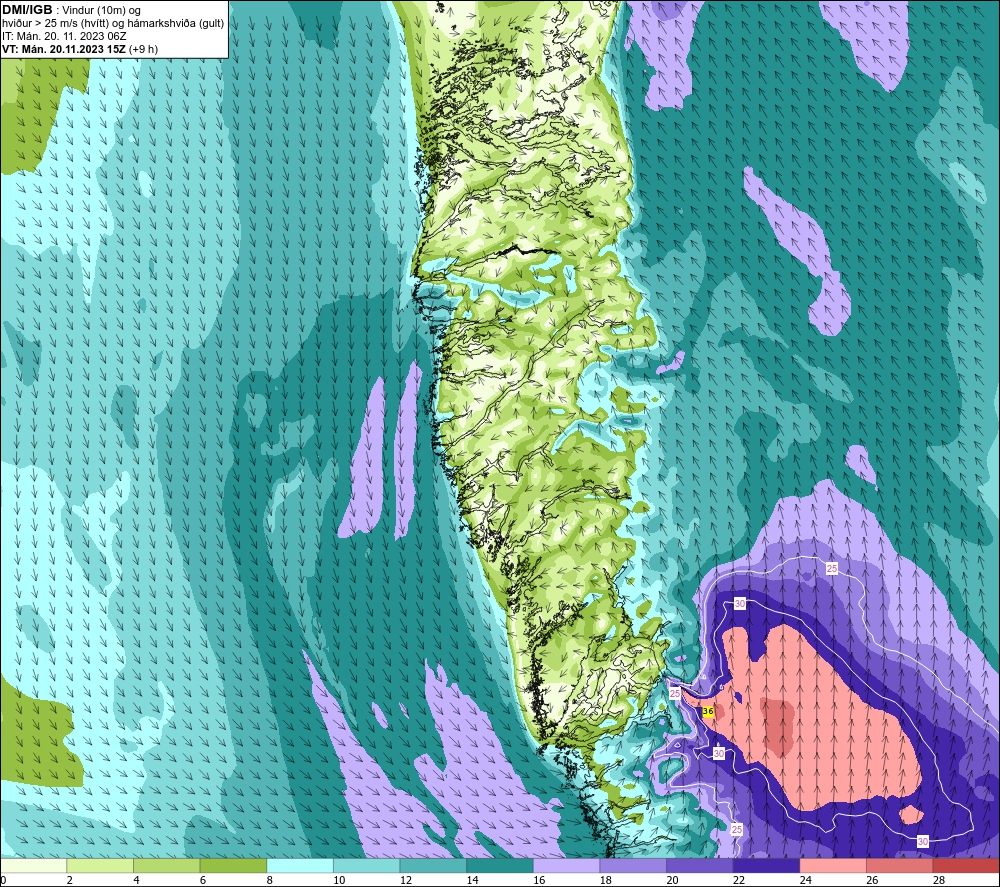This screenshot has height=887, width=1000.
Task: Click the 'hviður > 25 m/s (hvítt)' line
Action: pos(57,24)
